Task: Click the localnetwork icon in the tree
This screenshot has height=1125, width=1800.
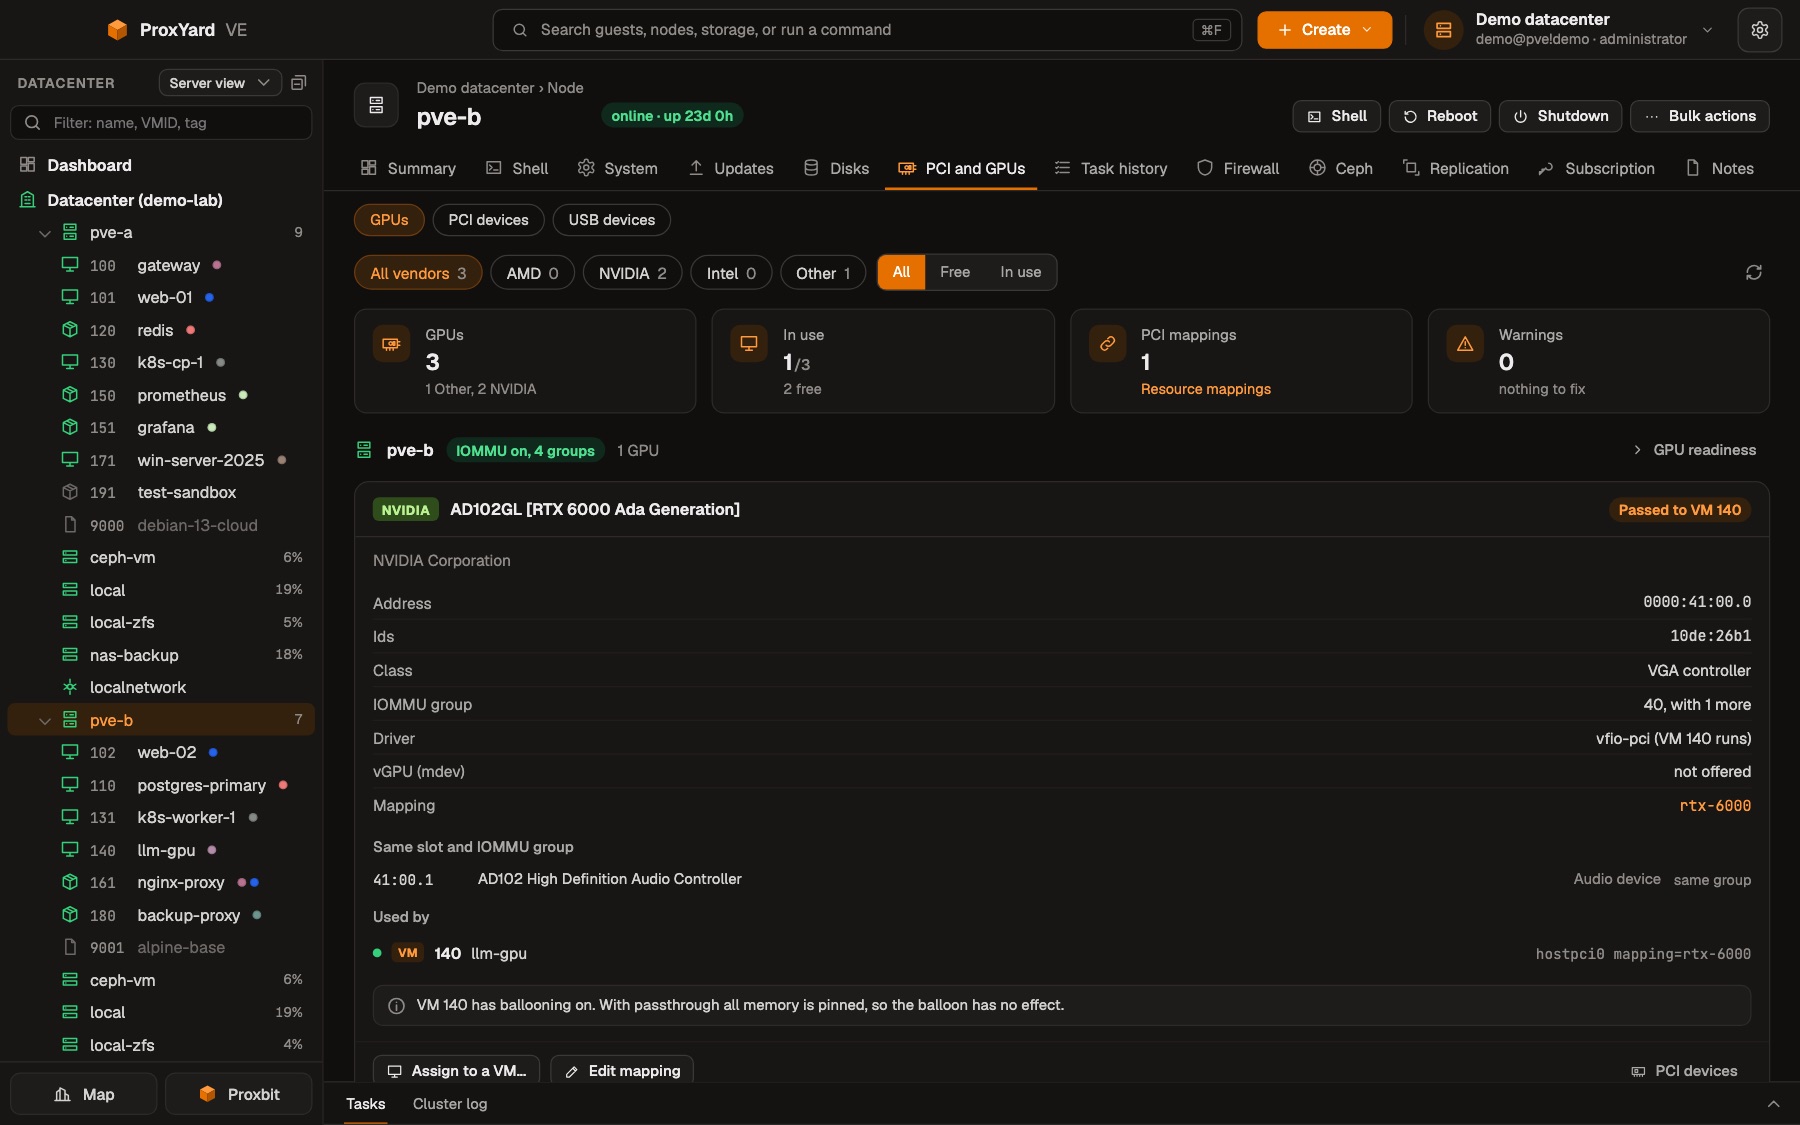Action: (70, 687)
